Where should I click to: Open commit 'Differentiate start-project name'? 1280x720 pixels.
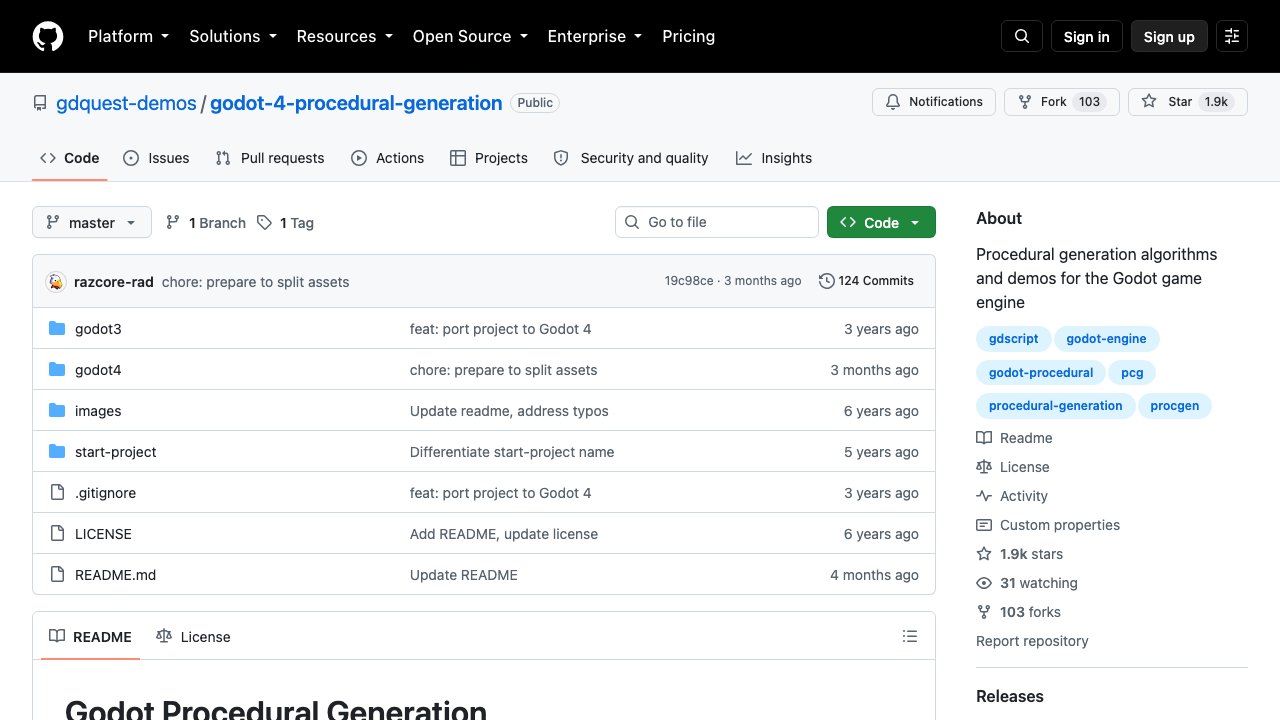[512, 452]
